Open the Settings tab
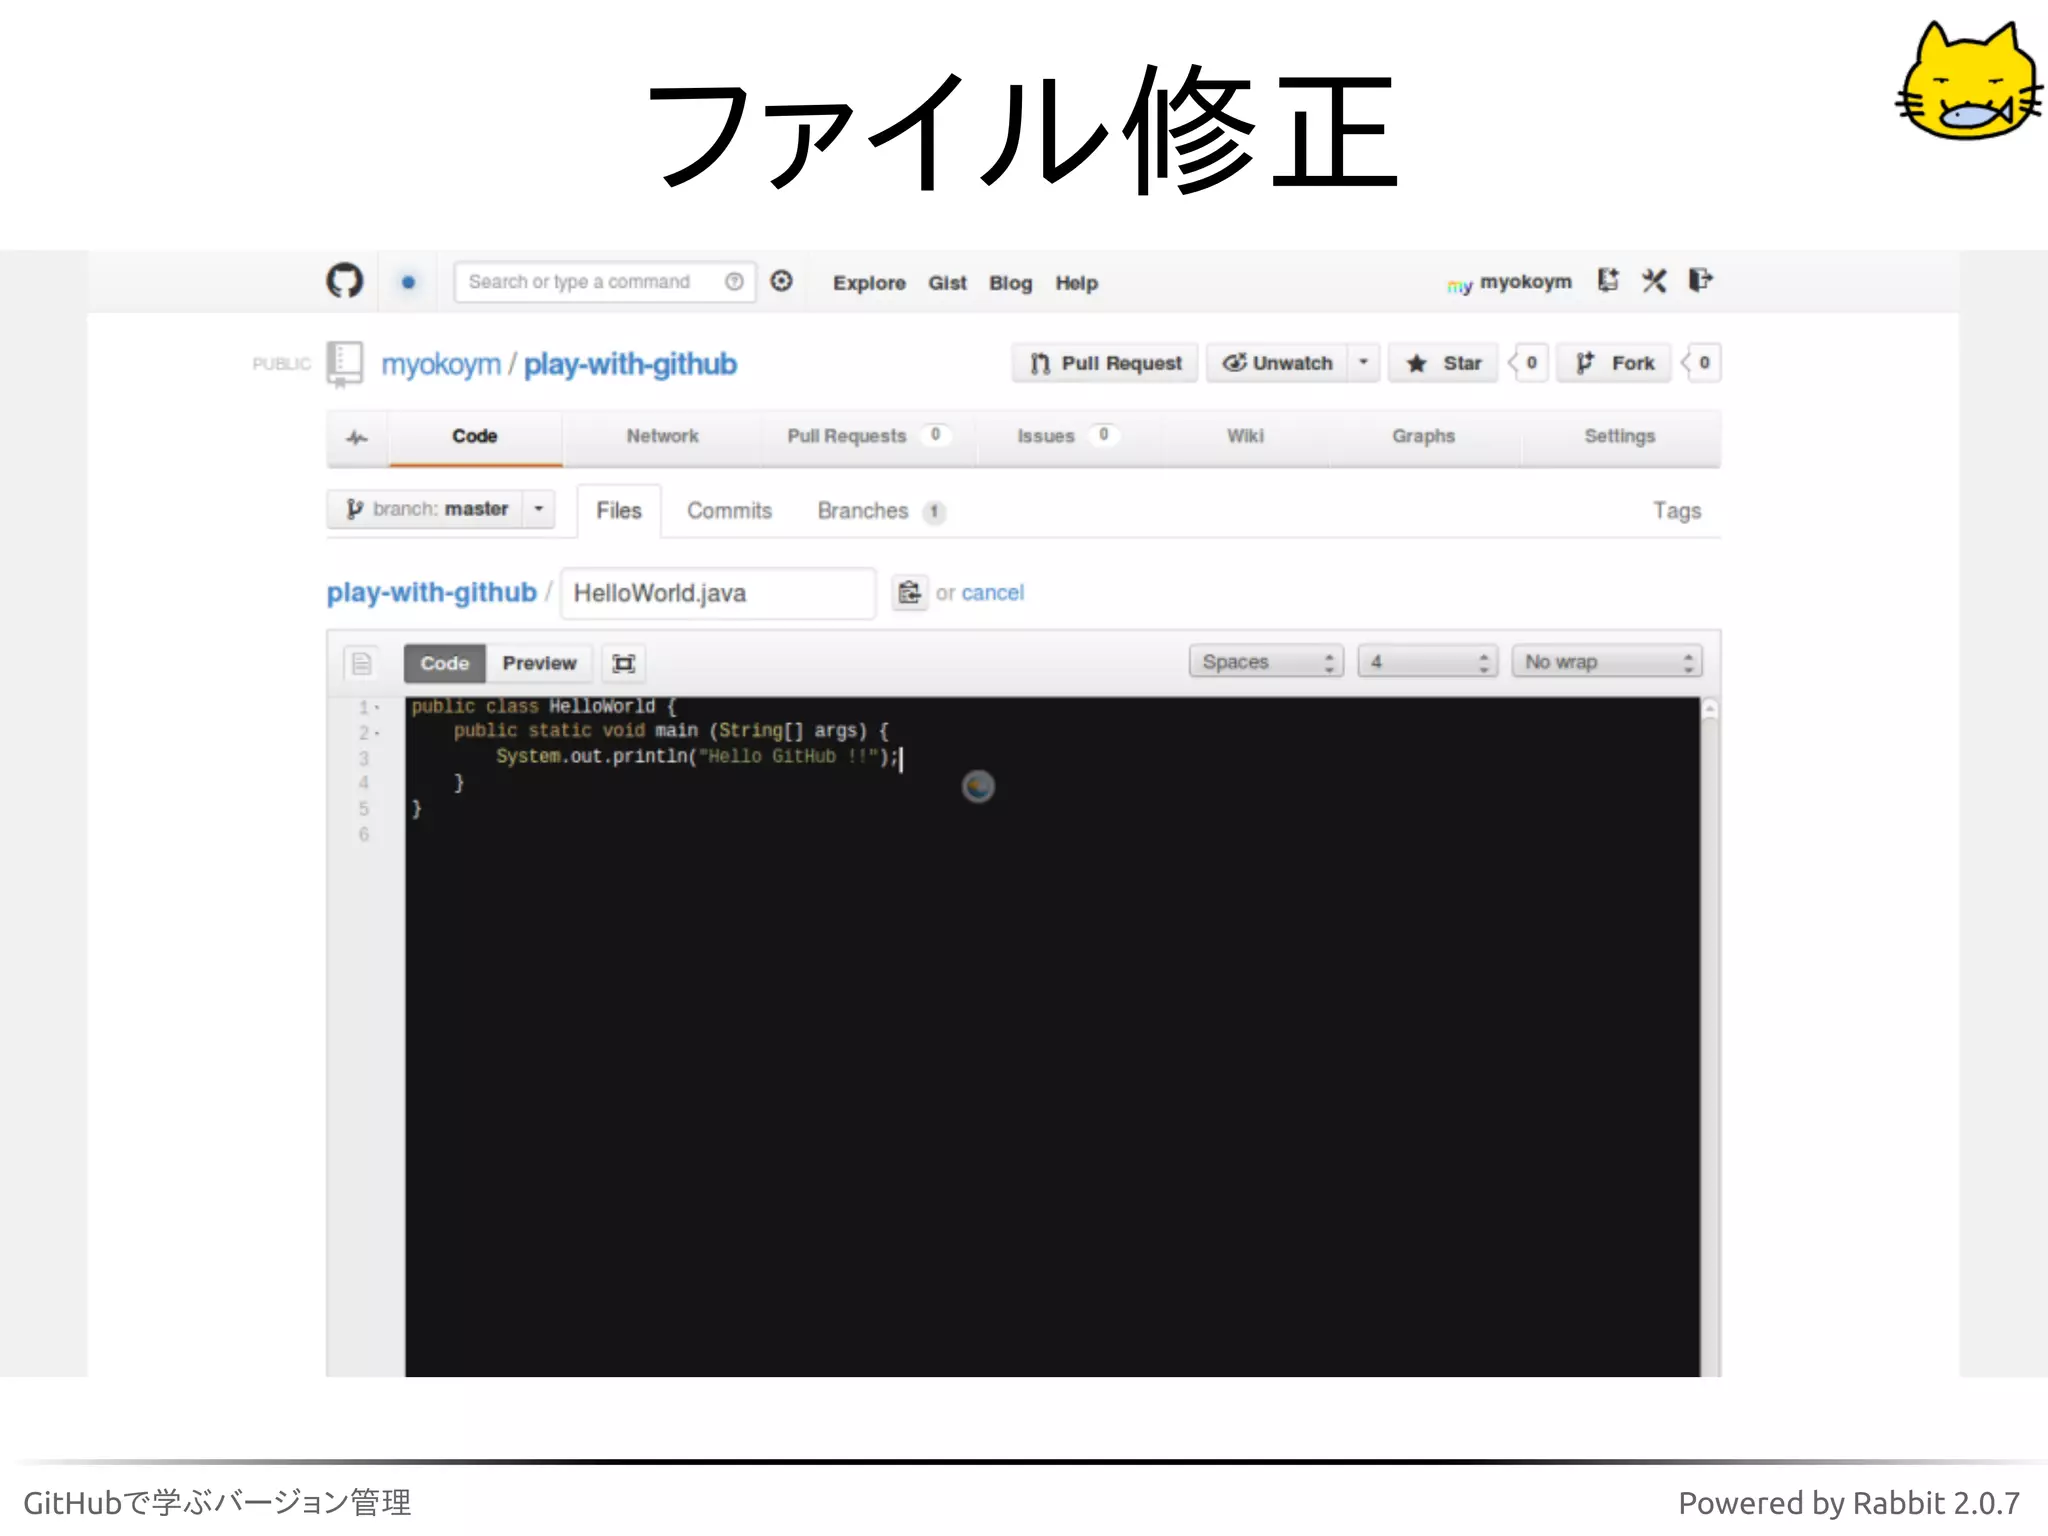Image resolution: width=2048 pixels, height=1536 pixels. pyautogui.click(x=1619, y=437)
